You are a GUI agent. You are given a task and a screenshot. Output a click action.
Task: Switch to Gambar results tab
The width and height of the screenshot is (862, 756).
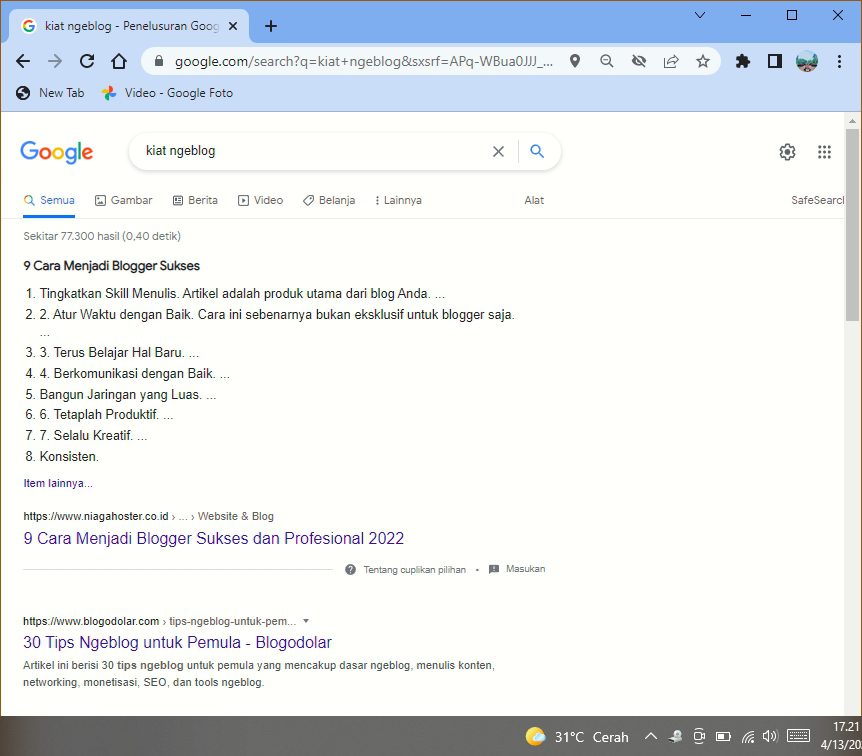(x=124, y=200)
